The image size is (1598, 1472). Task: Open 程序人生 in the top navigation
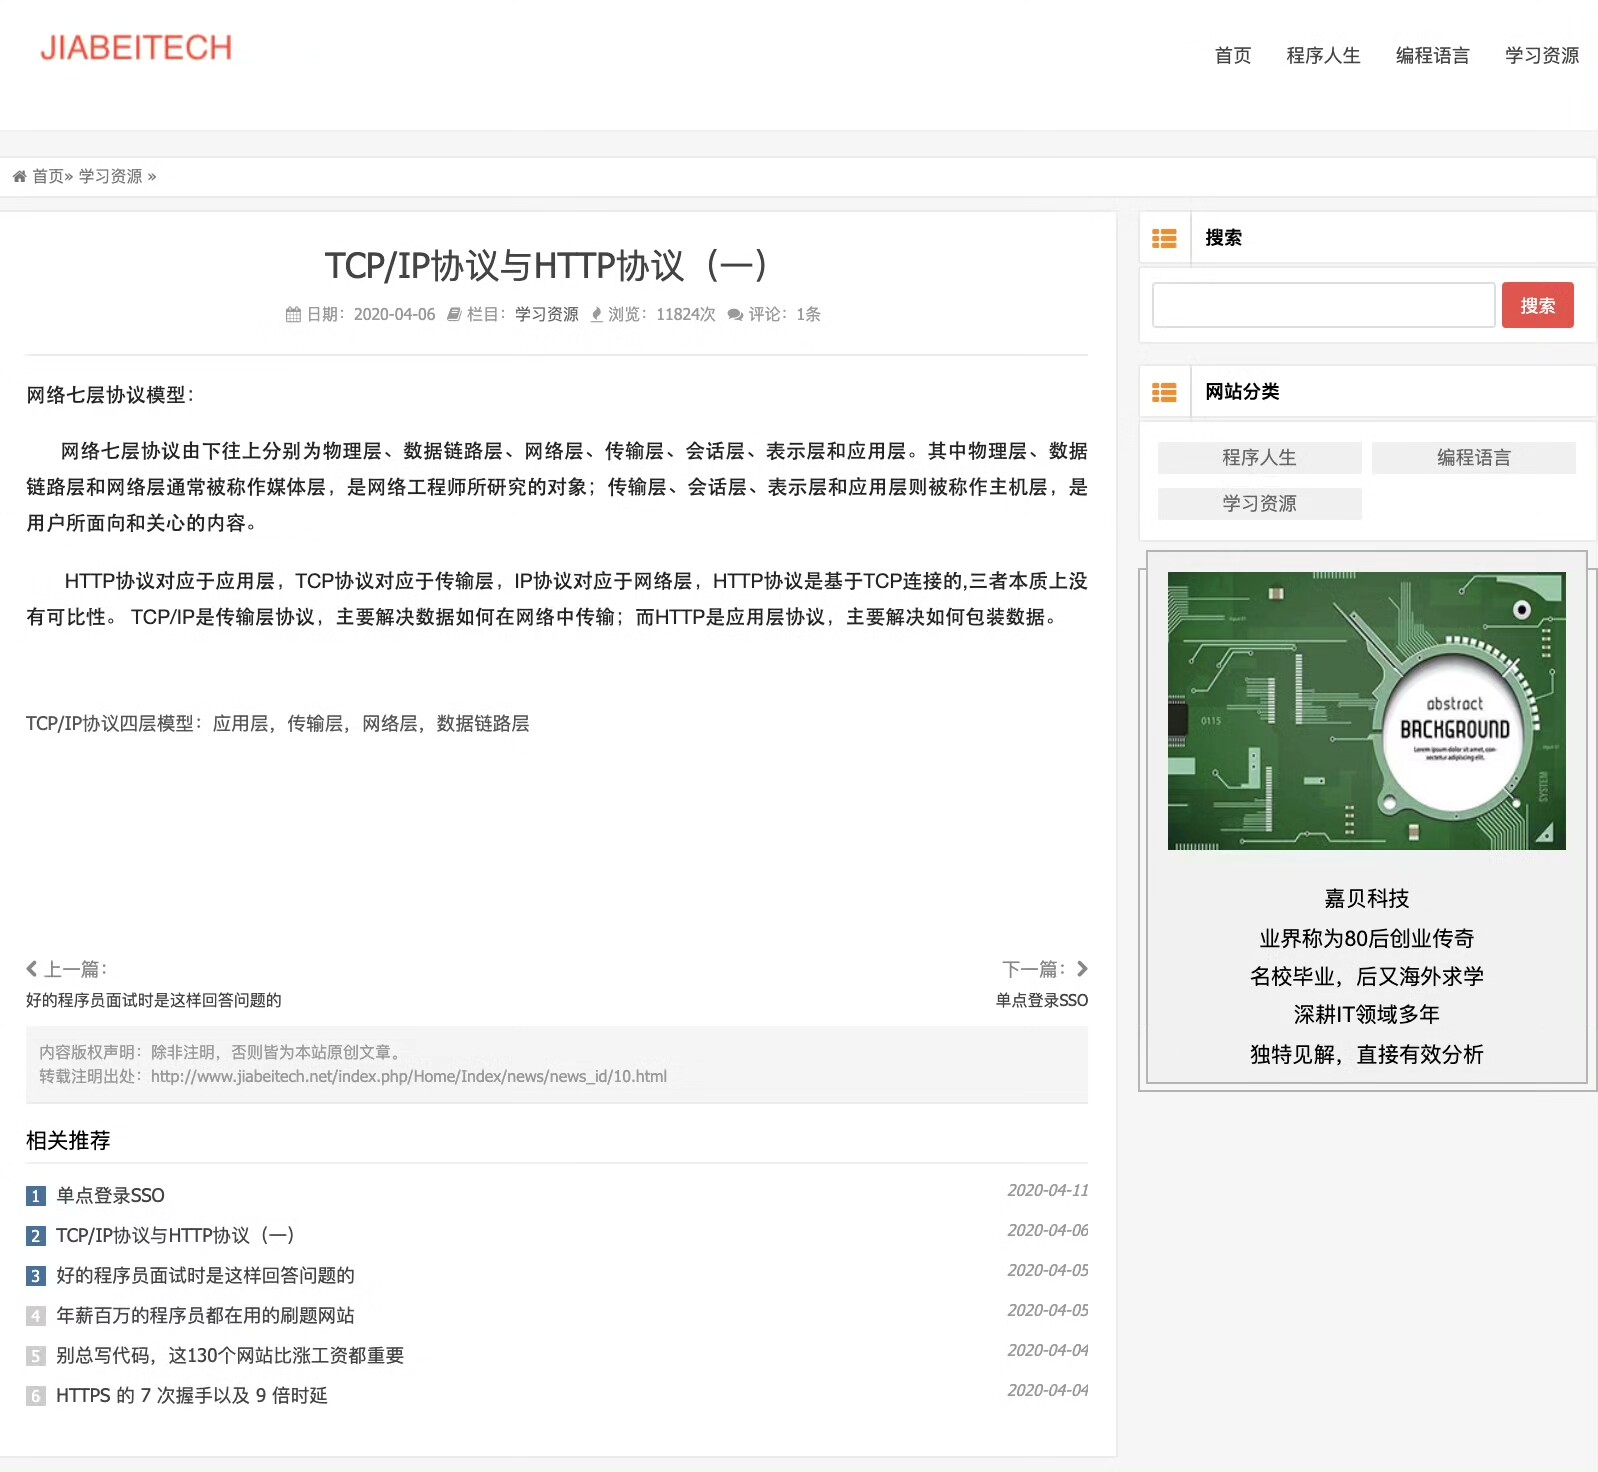[1324, 56]
